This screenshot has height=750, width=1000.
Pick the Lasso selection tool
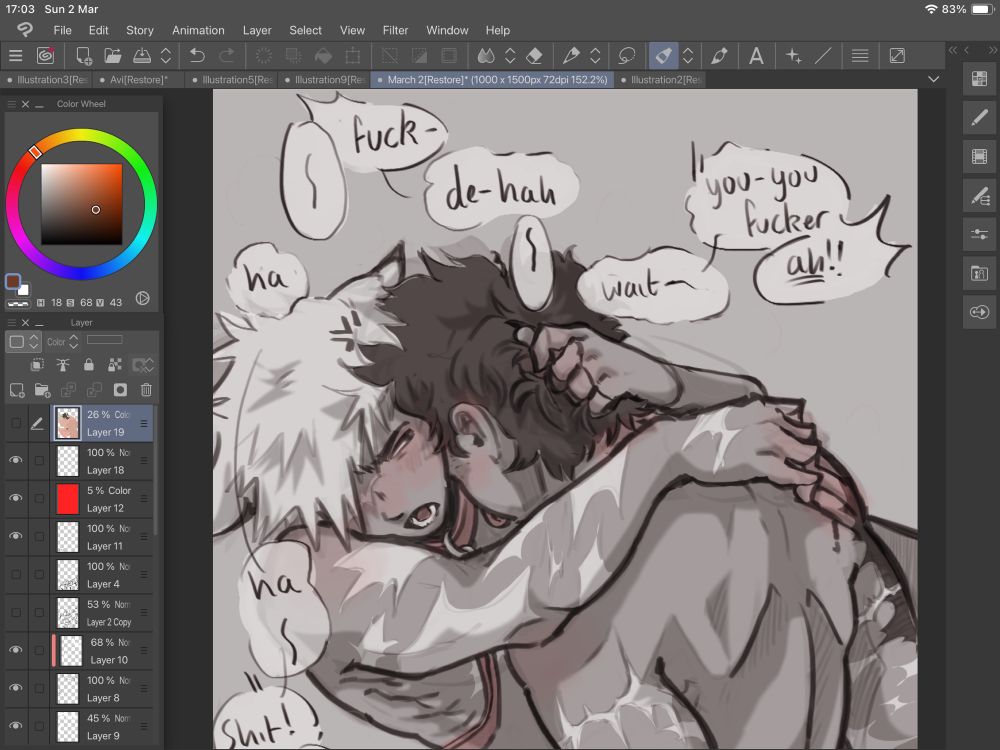click(x=627, y=56)
